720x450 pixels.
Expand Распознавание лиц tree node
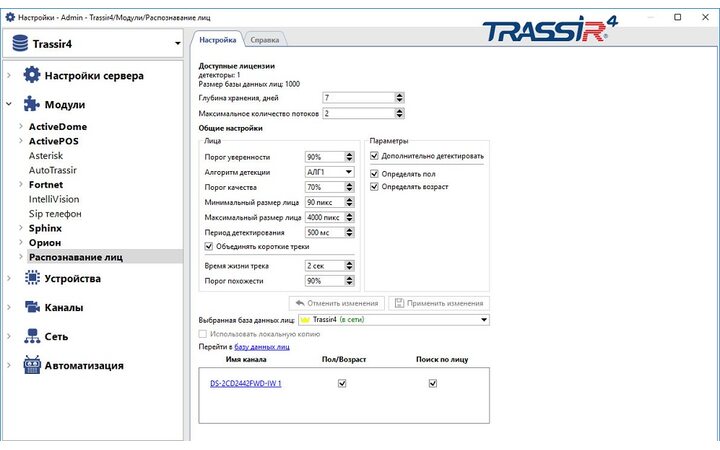(x=21, y=257)
